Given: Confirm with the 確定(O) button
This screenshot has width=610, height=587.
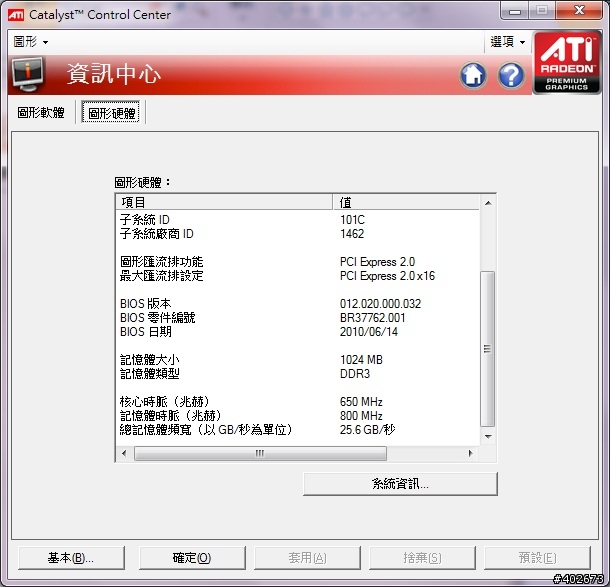Looking at the screenshot, I should tap(192, 558).
